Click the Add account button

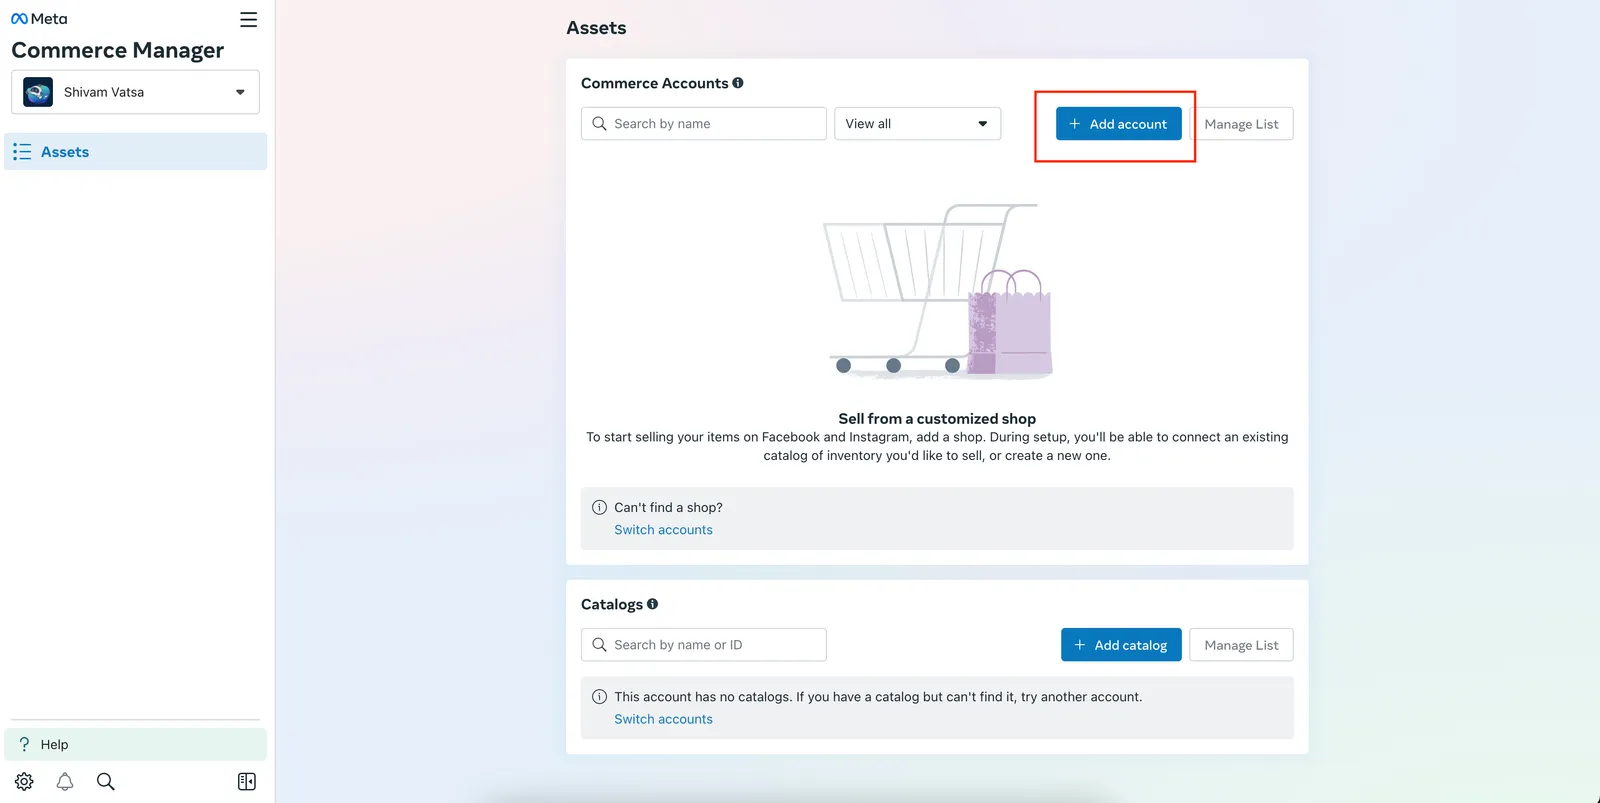pos(1118,124)
